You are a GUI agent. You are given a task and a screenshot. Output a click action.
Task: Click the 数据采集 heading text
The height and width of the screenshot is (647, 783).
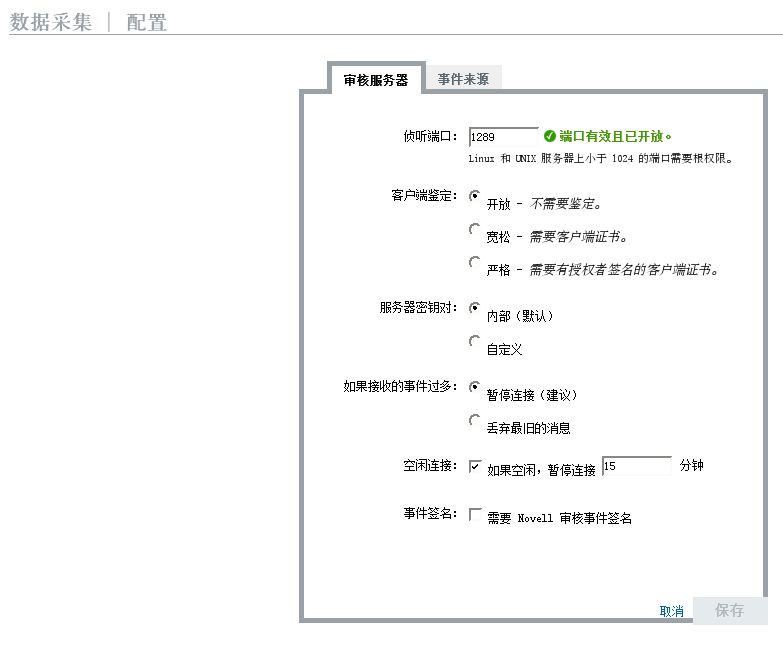click(x=51, y=22)
